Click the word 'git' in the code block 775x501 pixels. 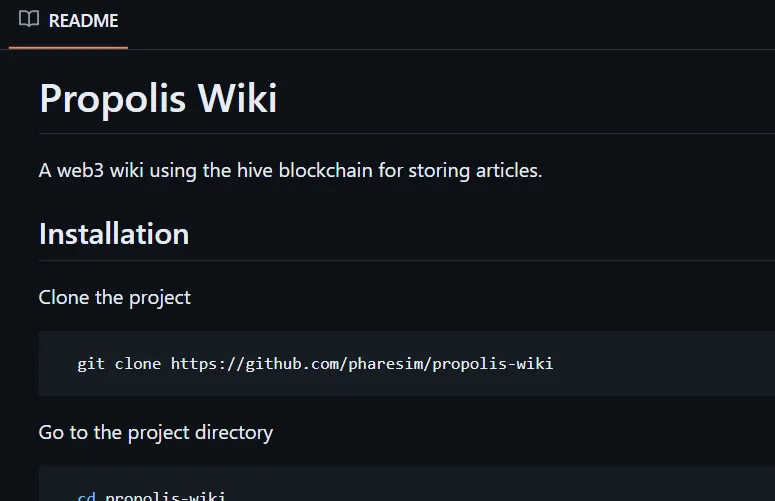pyautogui.click(x=91, y=364)
